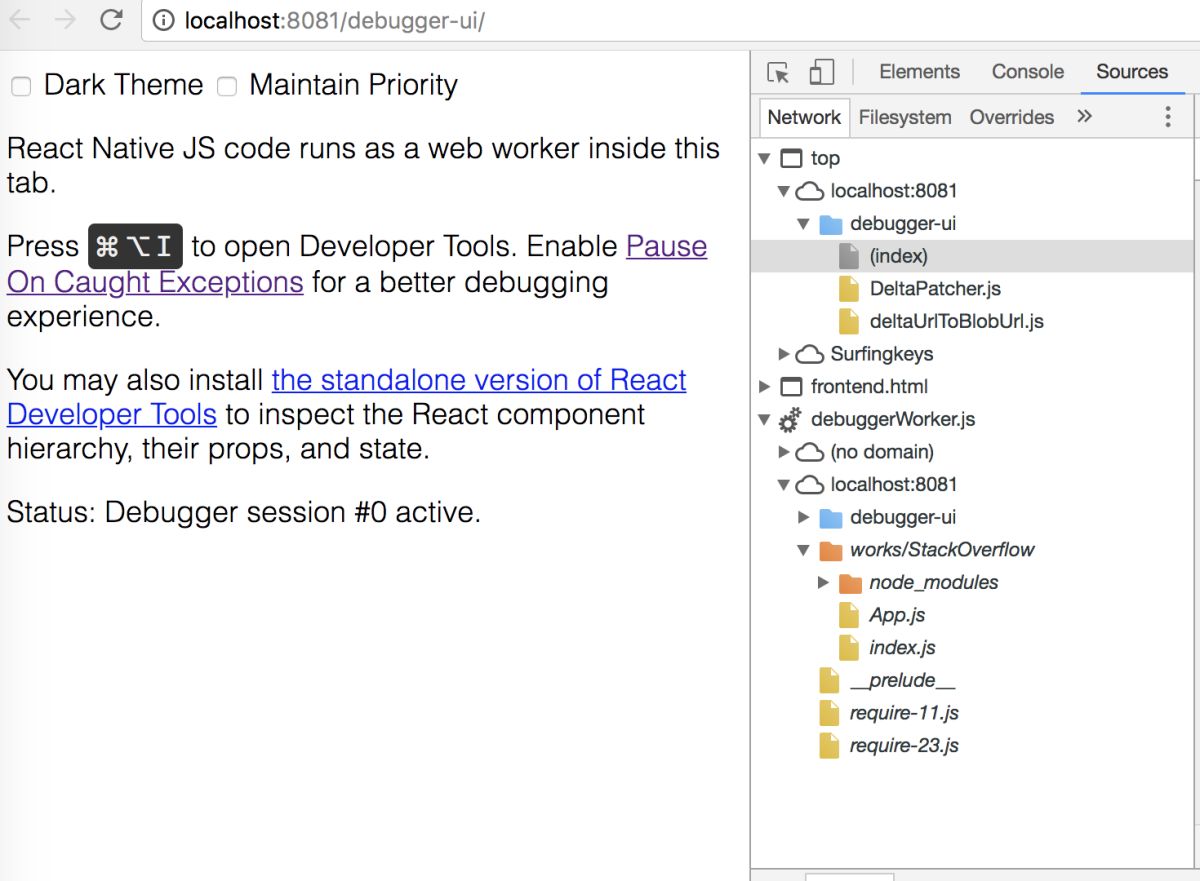This screenshot has width=1200, height=881.
Task: Open the __prelude__ file
Action: tap(901, 680)
